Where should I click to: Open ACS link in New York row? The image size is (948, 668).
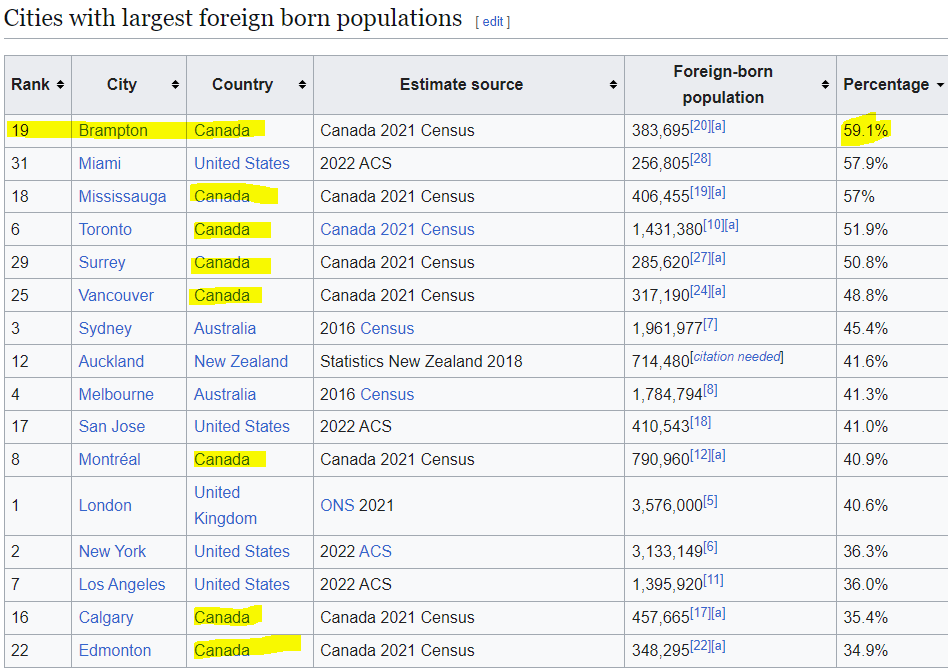click(x=375, y=552)
